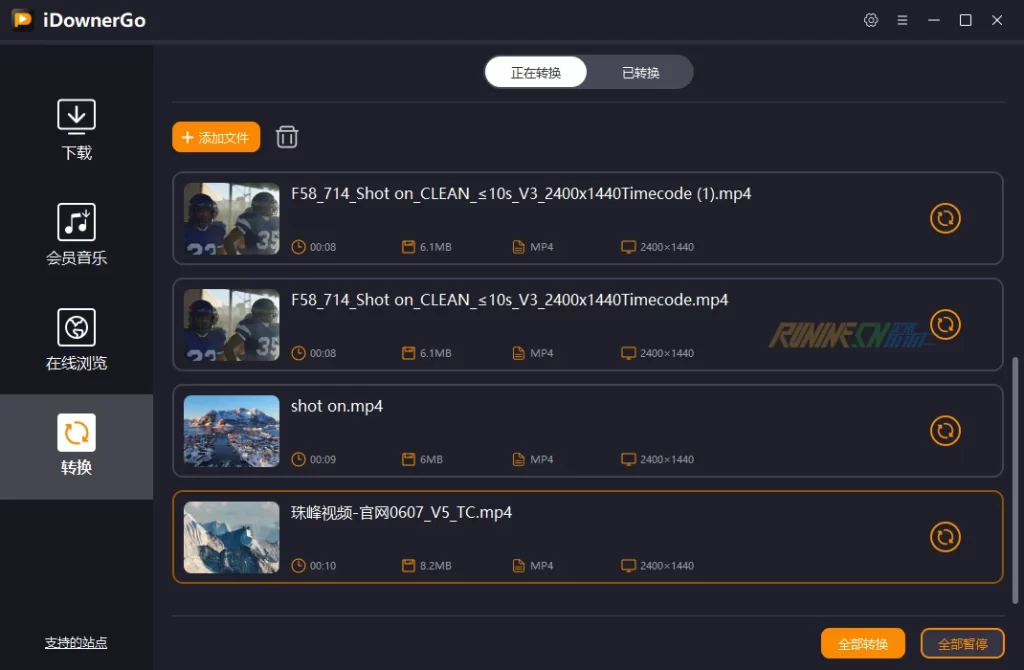Click the 珠峰视频 mountain thumbnail
1024x670 pixels.
pos(231,537)
